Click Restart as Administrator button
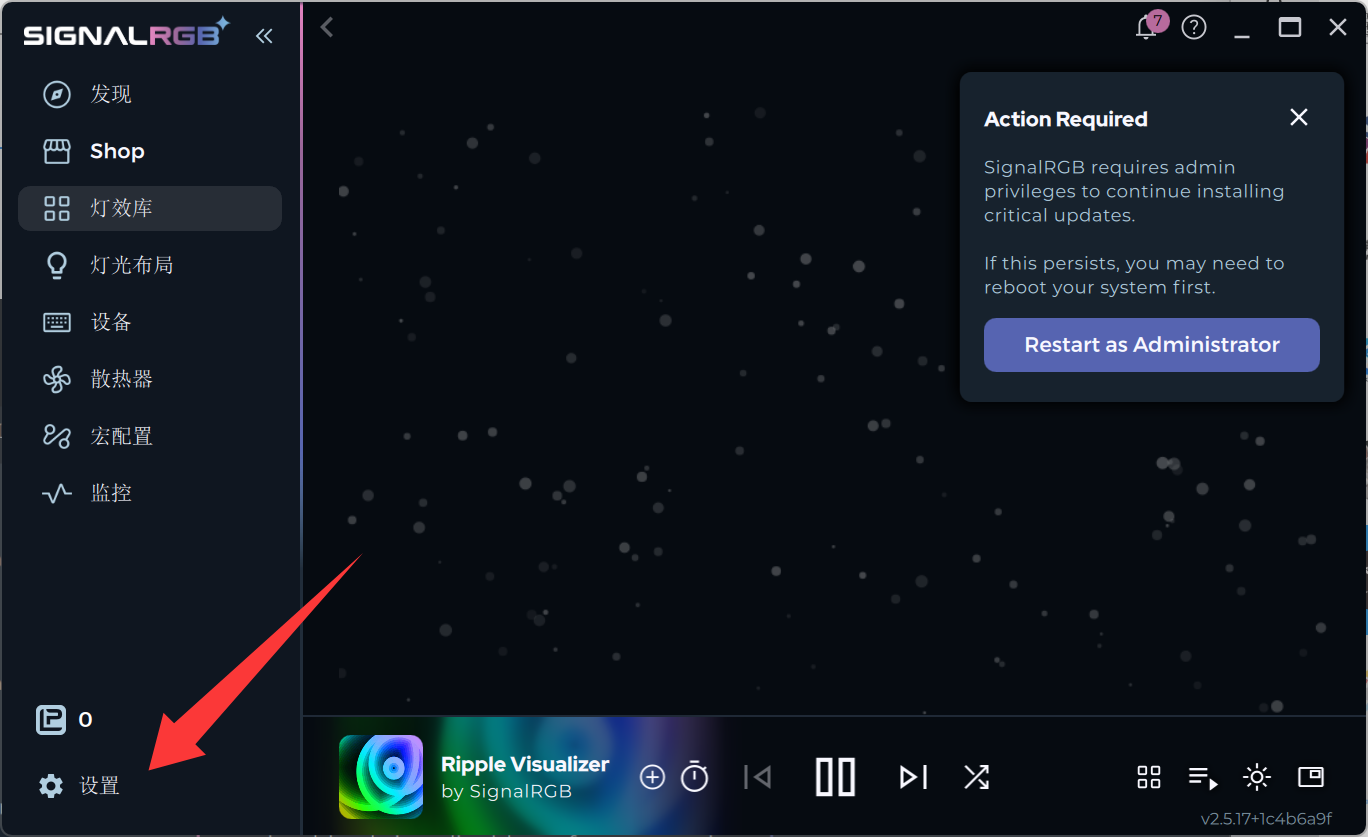This screenshot has width=1368, height=837. pos(1151,345)
